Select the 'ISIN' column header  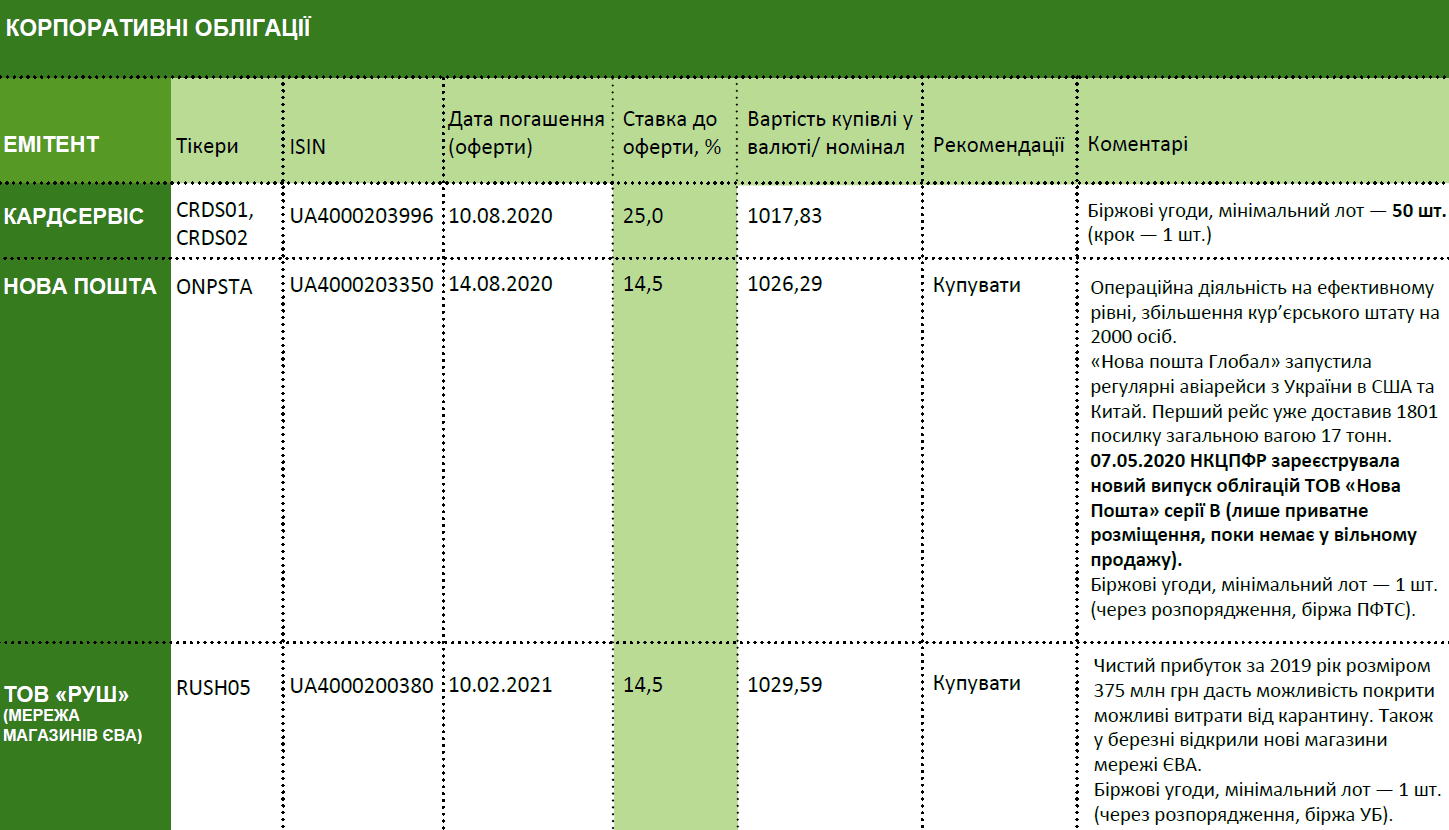pyautogui.click(x=308, y=146)
